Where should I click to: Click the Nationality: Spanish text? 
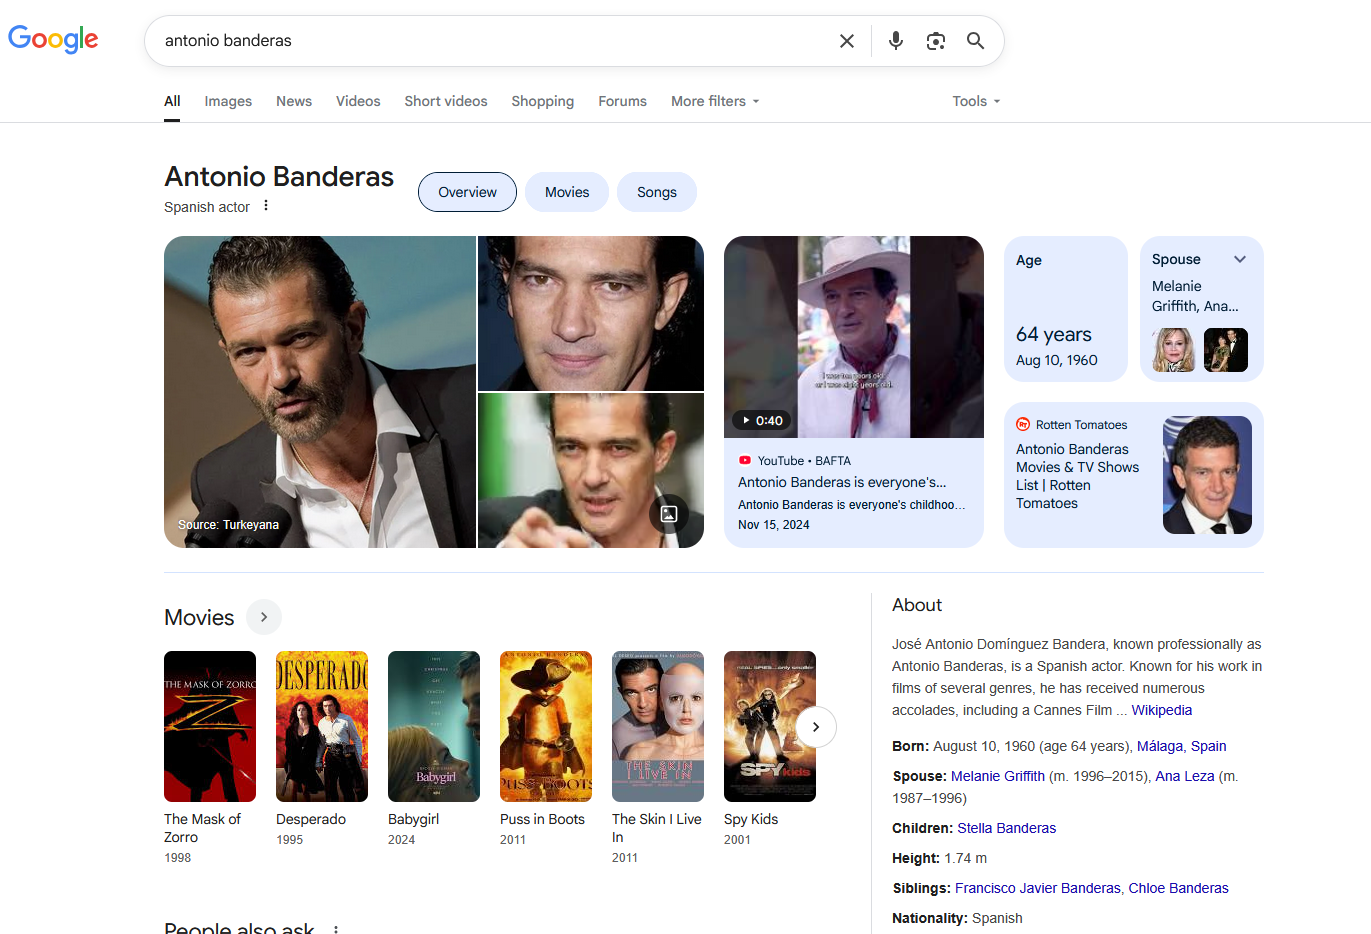click(x=958, y=918)
